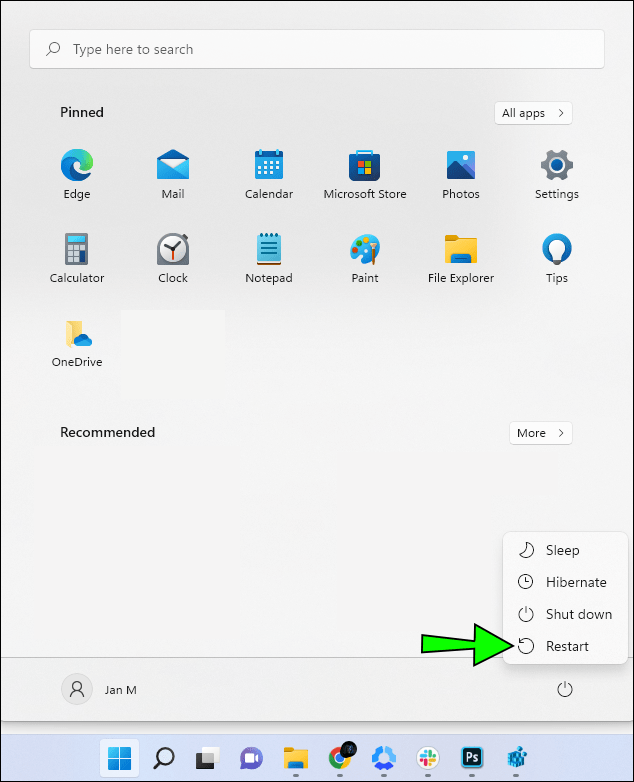Click the Windows Start button on taskbar
This screenshot has height=782, width=634.
coord(120,758)
